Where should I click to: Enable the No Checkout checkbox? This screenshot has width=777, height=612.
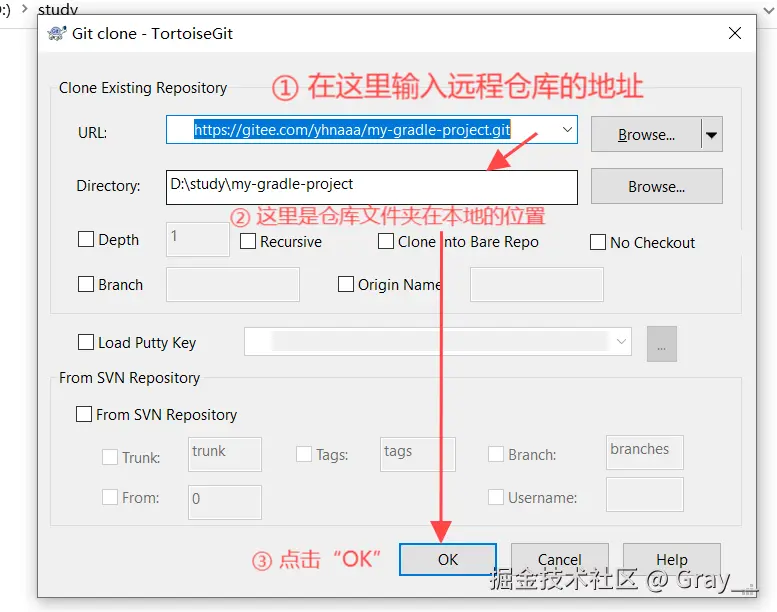coord(598,242)
